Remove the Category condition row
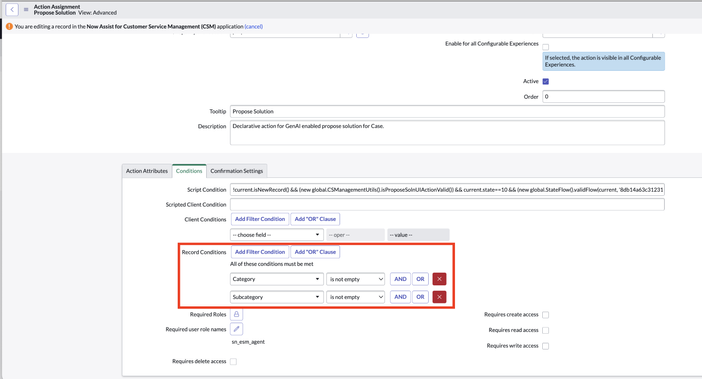Viewport: 702px width, 379px height. pyautogui.click(x=439, y=279)
